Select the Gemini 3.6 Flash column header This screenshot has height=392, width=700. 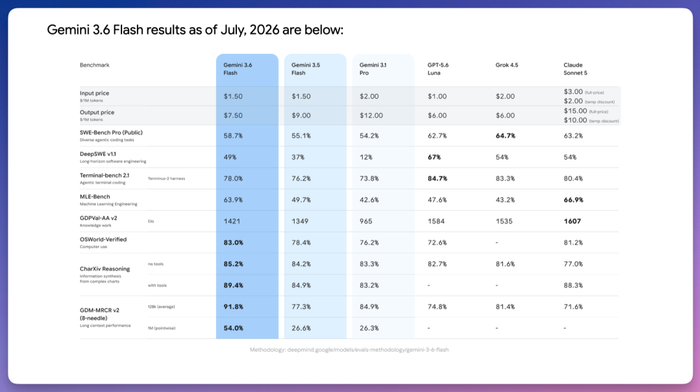[x=238, y=69]
